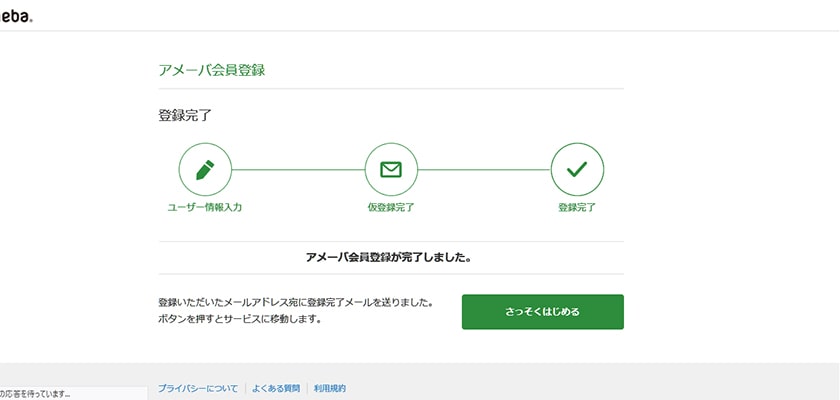The image size is (840, 400).
Task: Open the 利用規約 footer link
Action: tap(330, 388)
